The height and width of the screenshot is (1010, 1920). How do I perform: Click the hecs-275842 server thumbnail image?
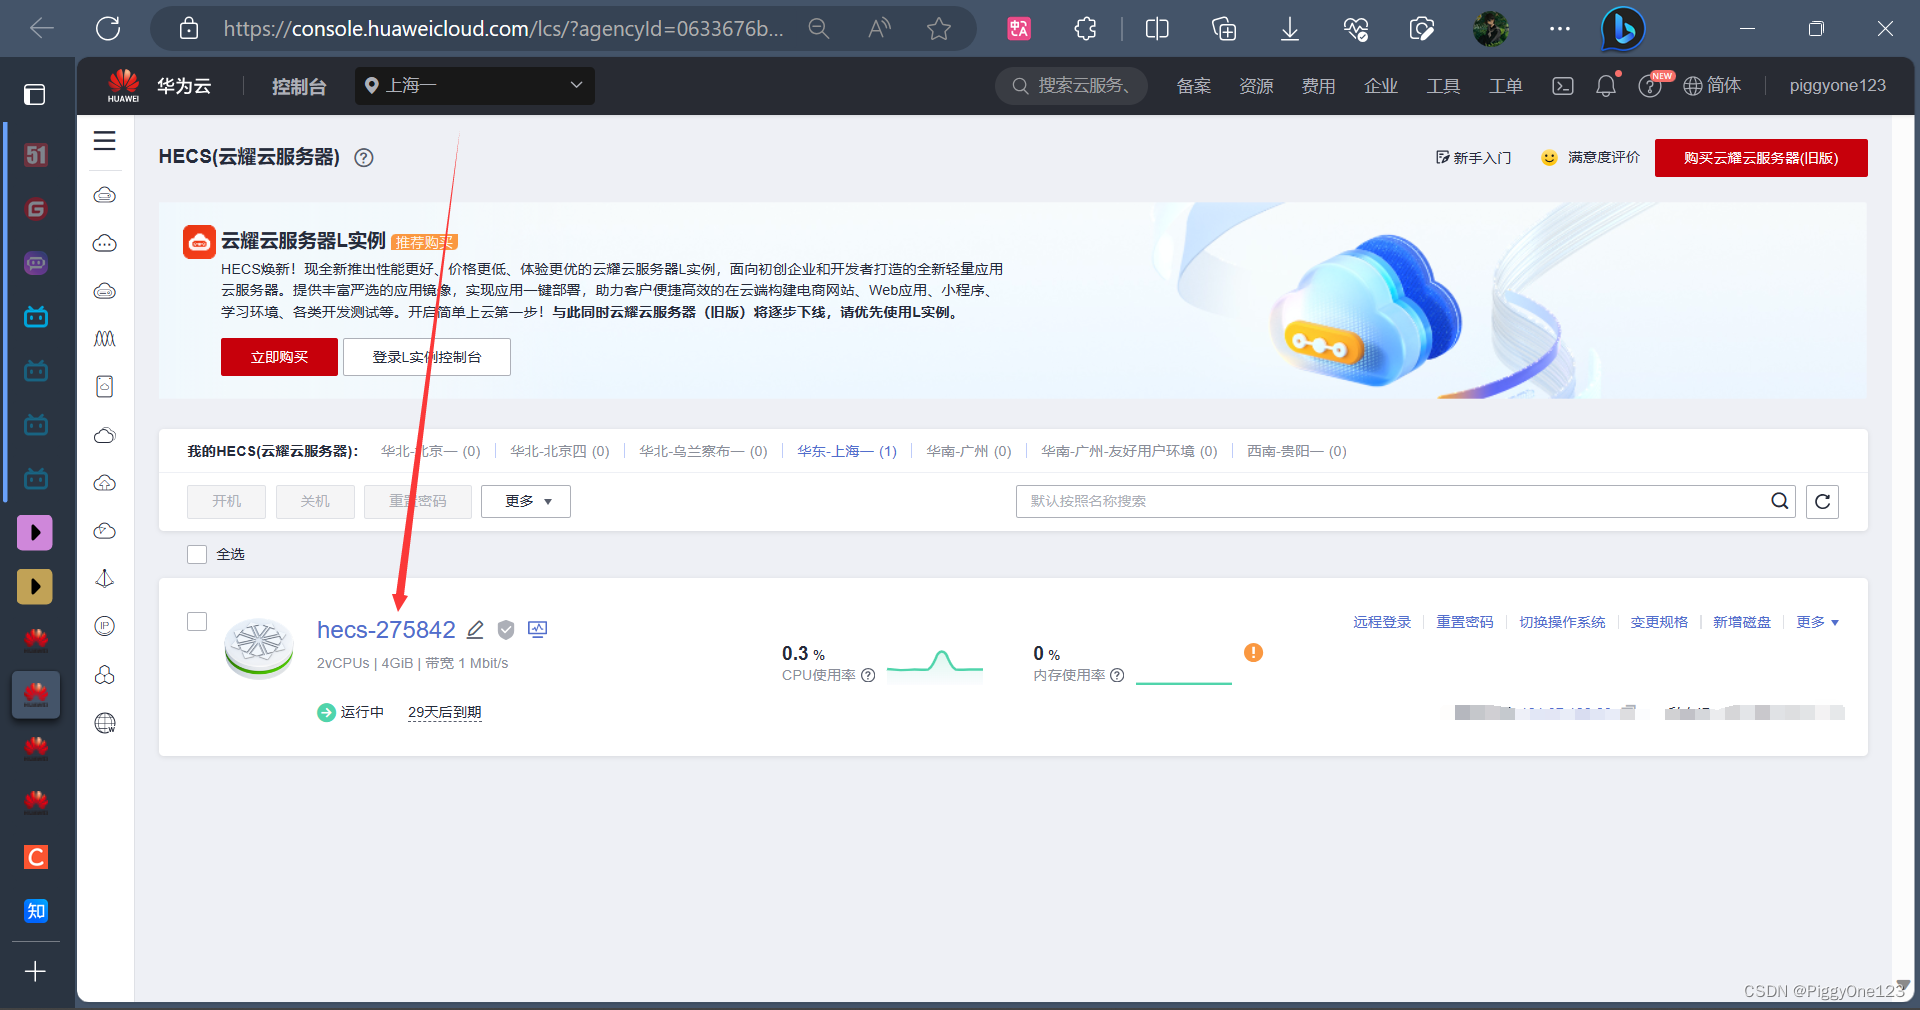(259, 648)
